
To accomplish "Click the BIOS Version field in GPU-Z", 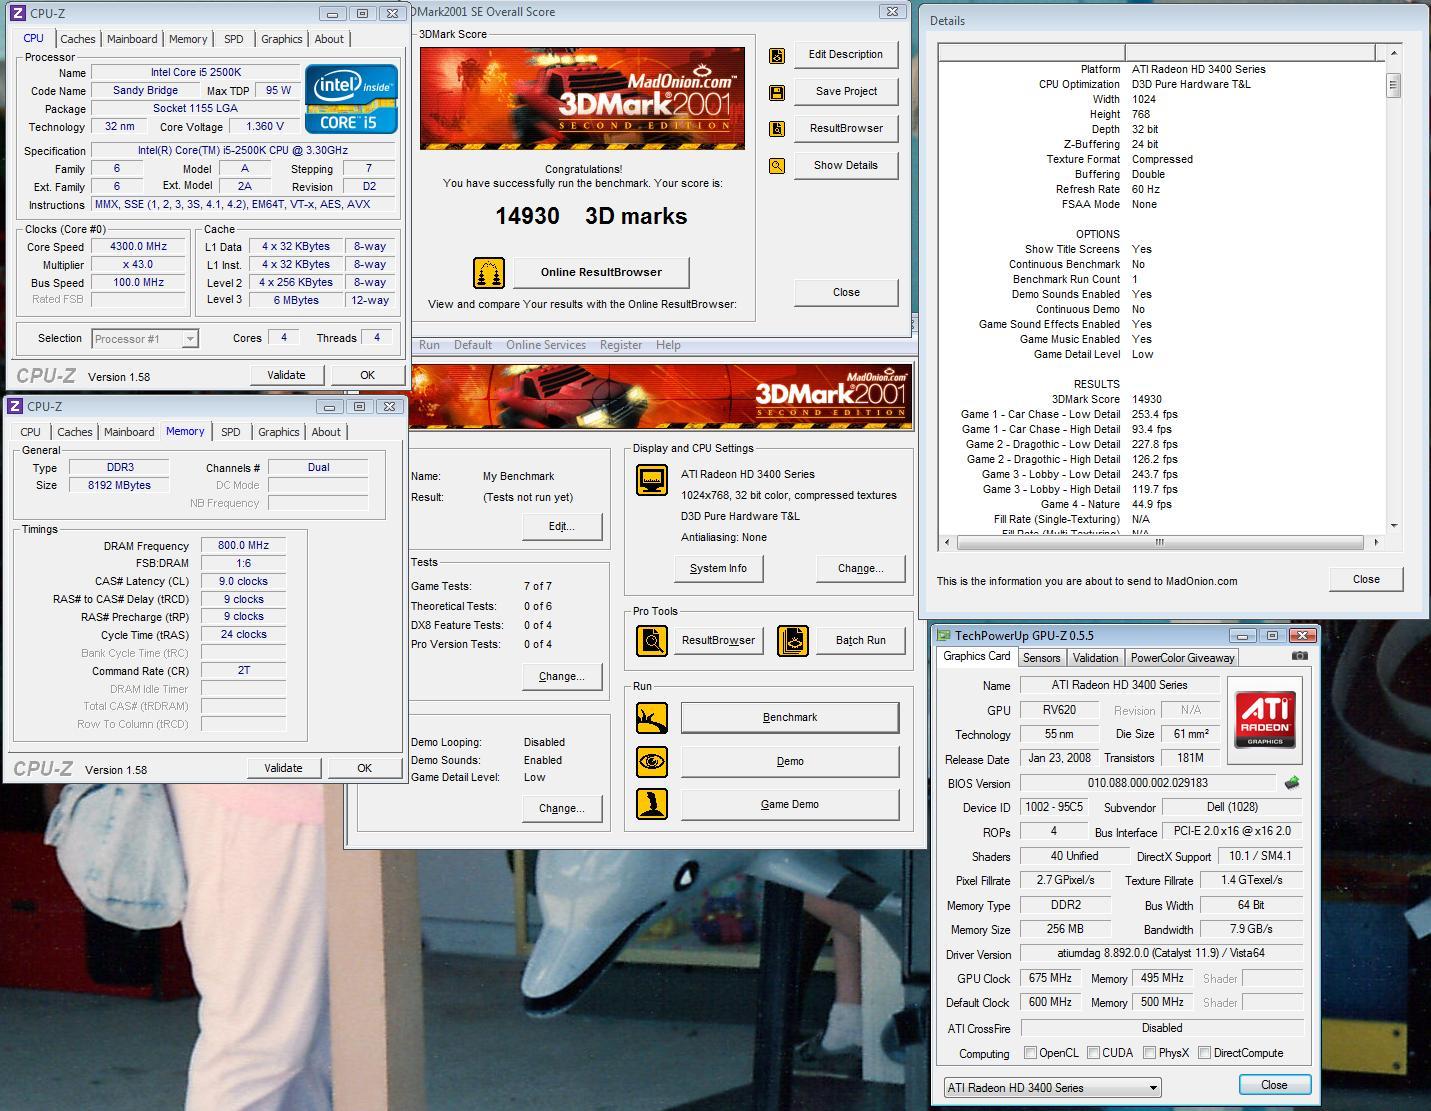I will click(1147, 783).
